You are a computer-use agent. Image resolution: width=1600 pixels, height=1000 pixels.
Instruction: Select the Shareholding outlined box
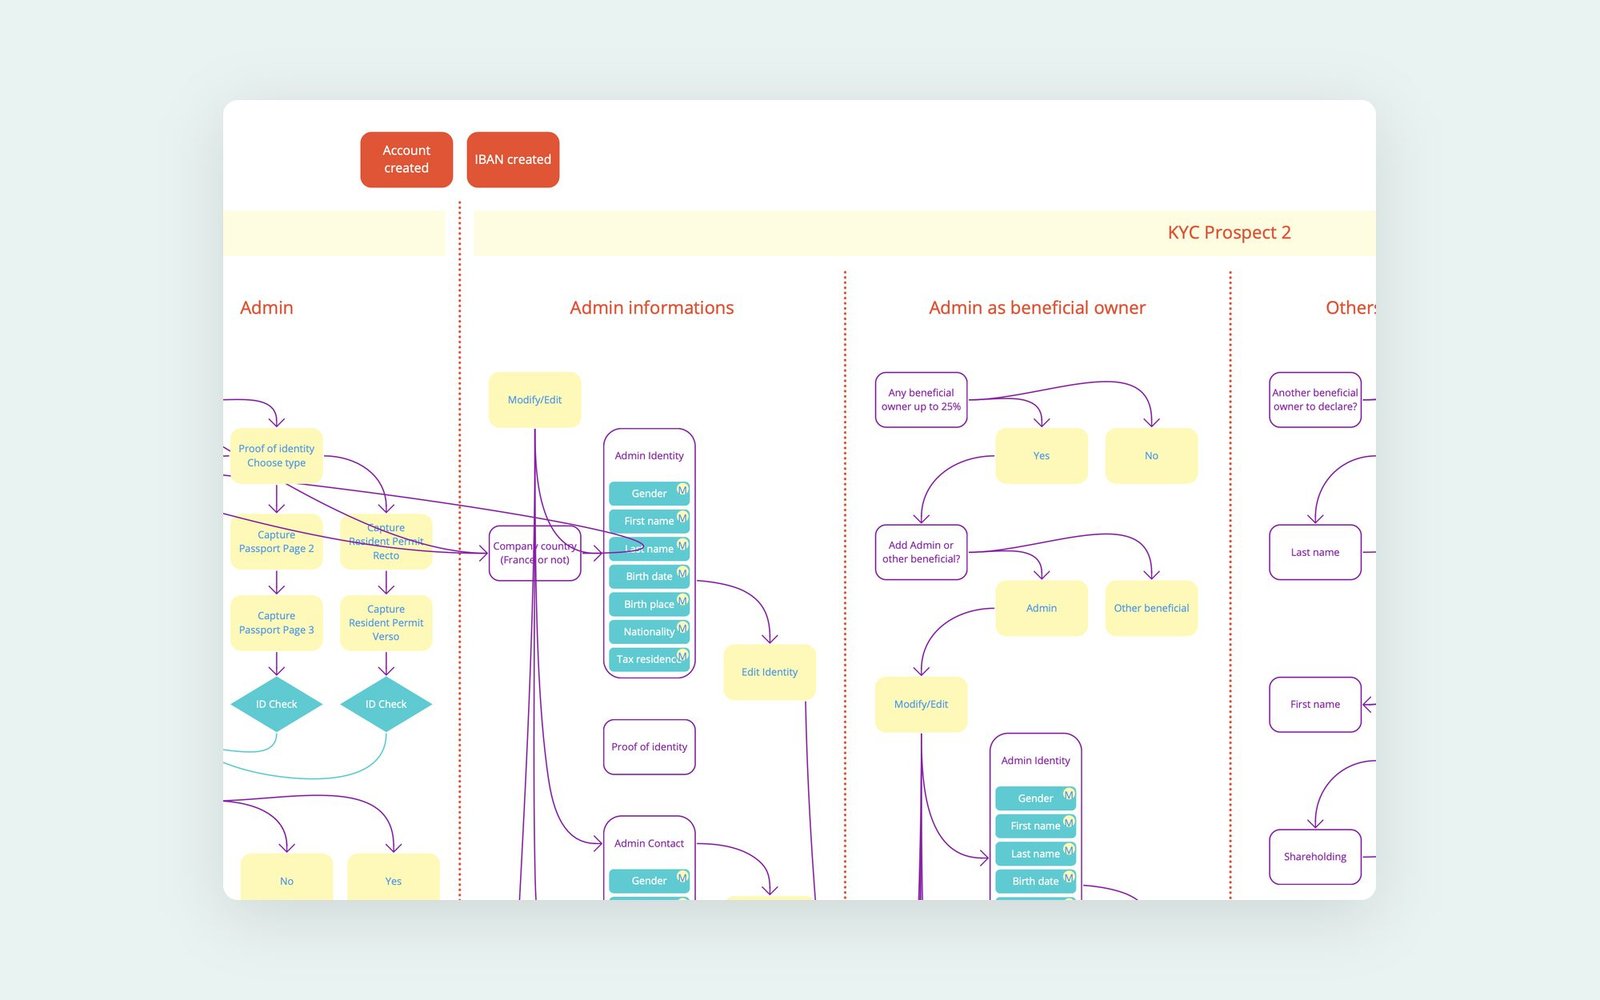click(x=1315, y=857)
